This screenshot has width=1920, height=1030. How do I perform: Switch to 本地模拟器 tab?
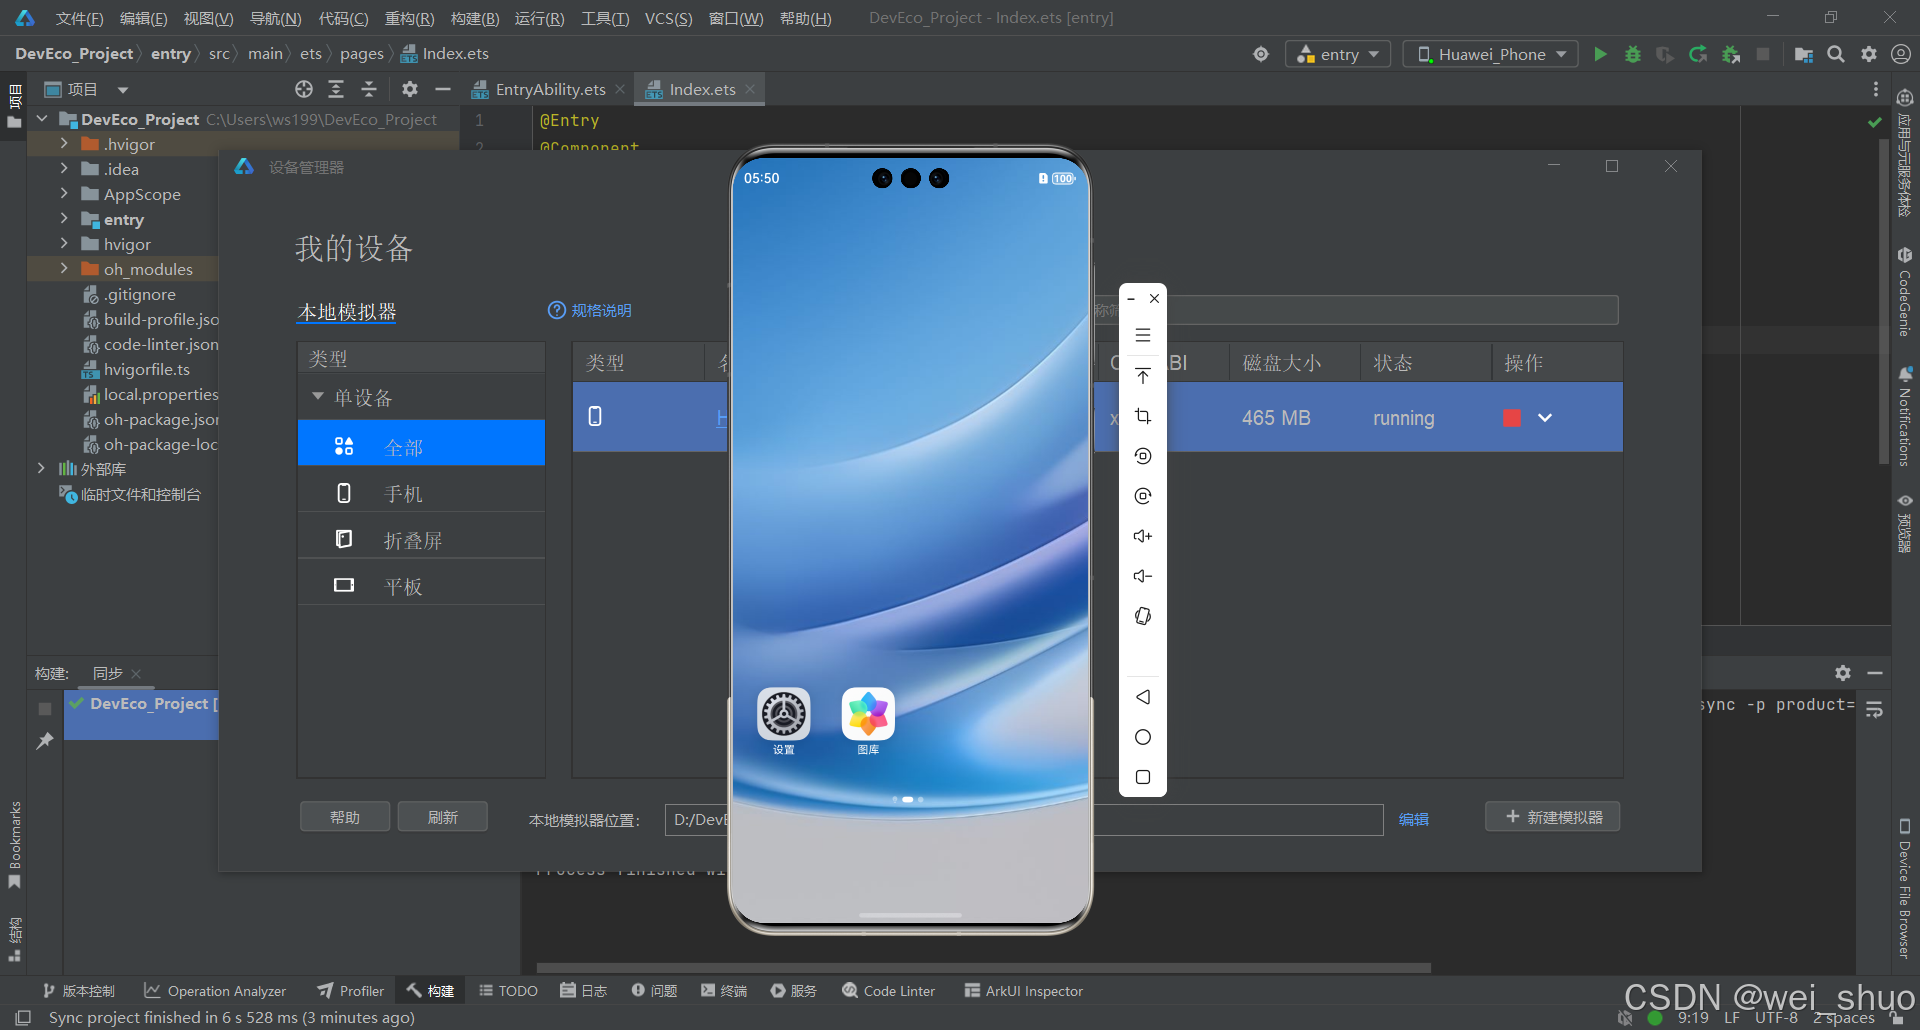pos(347,311)
